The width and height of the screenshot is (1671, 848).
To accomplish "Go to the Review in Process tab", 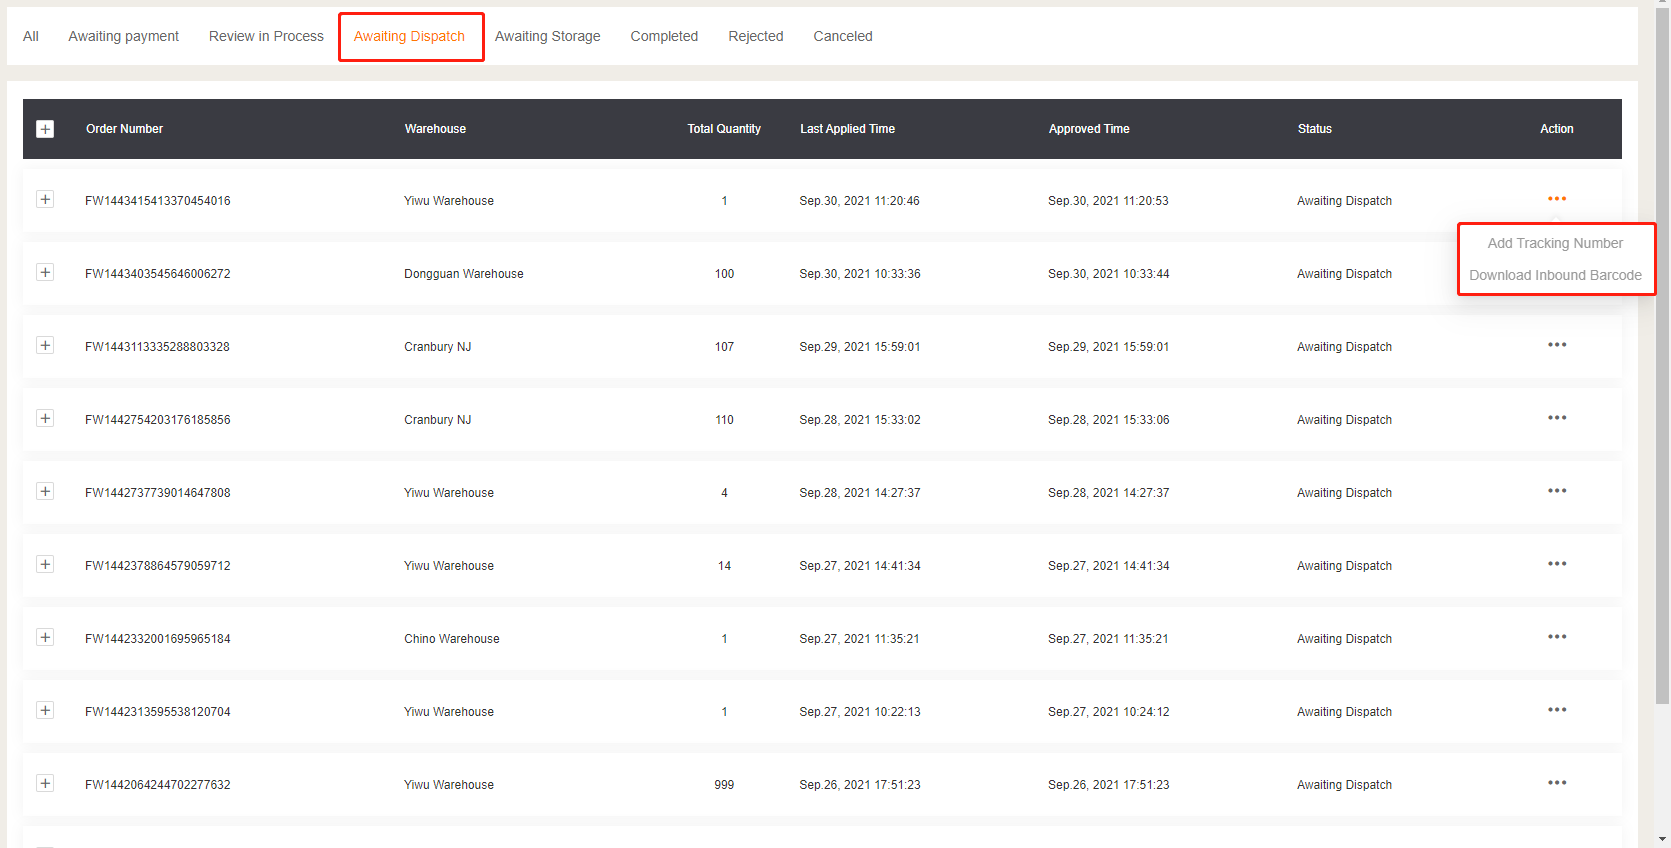I will (x=266, y=36).
